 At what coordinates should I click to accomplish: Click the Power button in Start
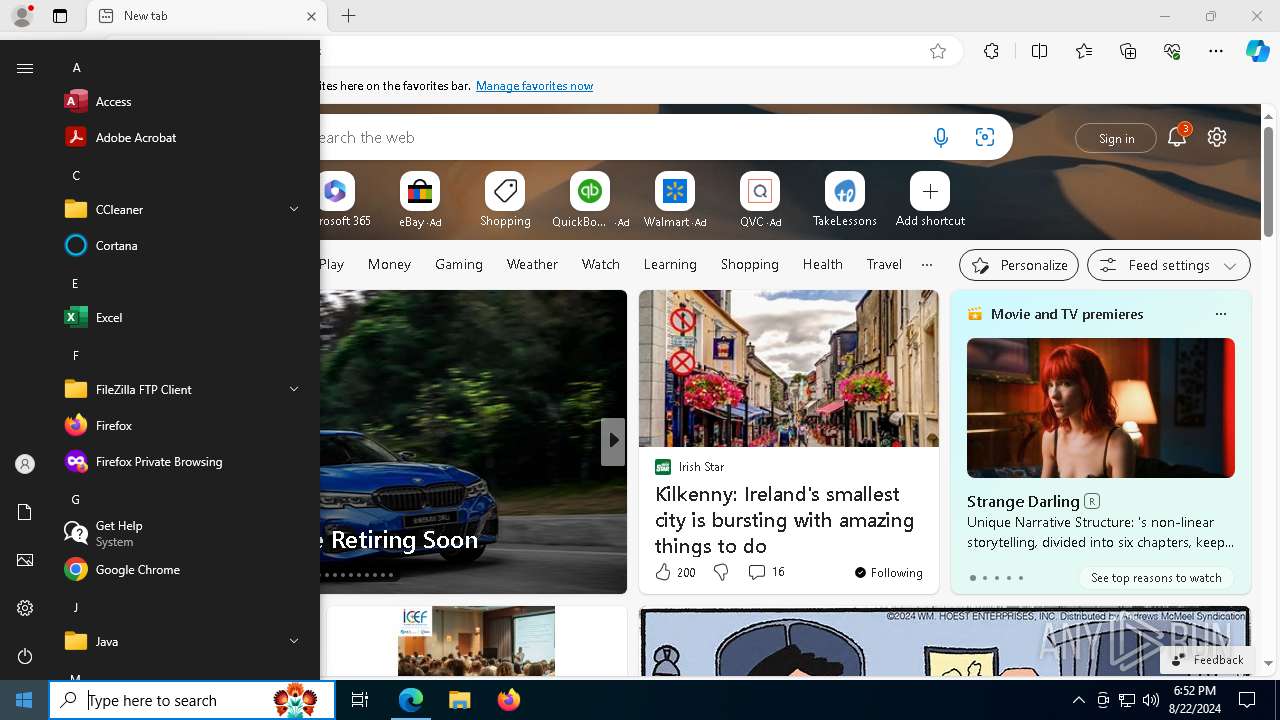click(x=25, y=656)
